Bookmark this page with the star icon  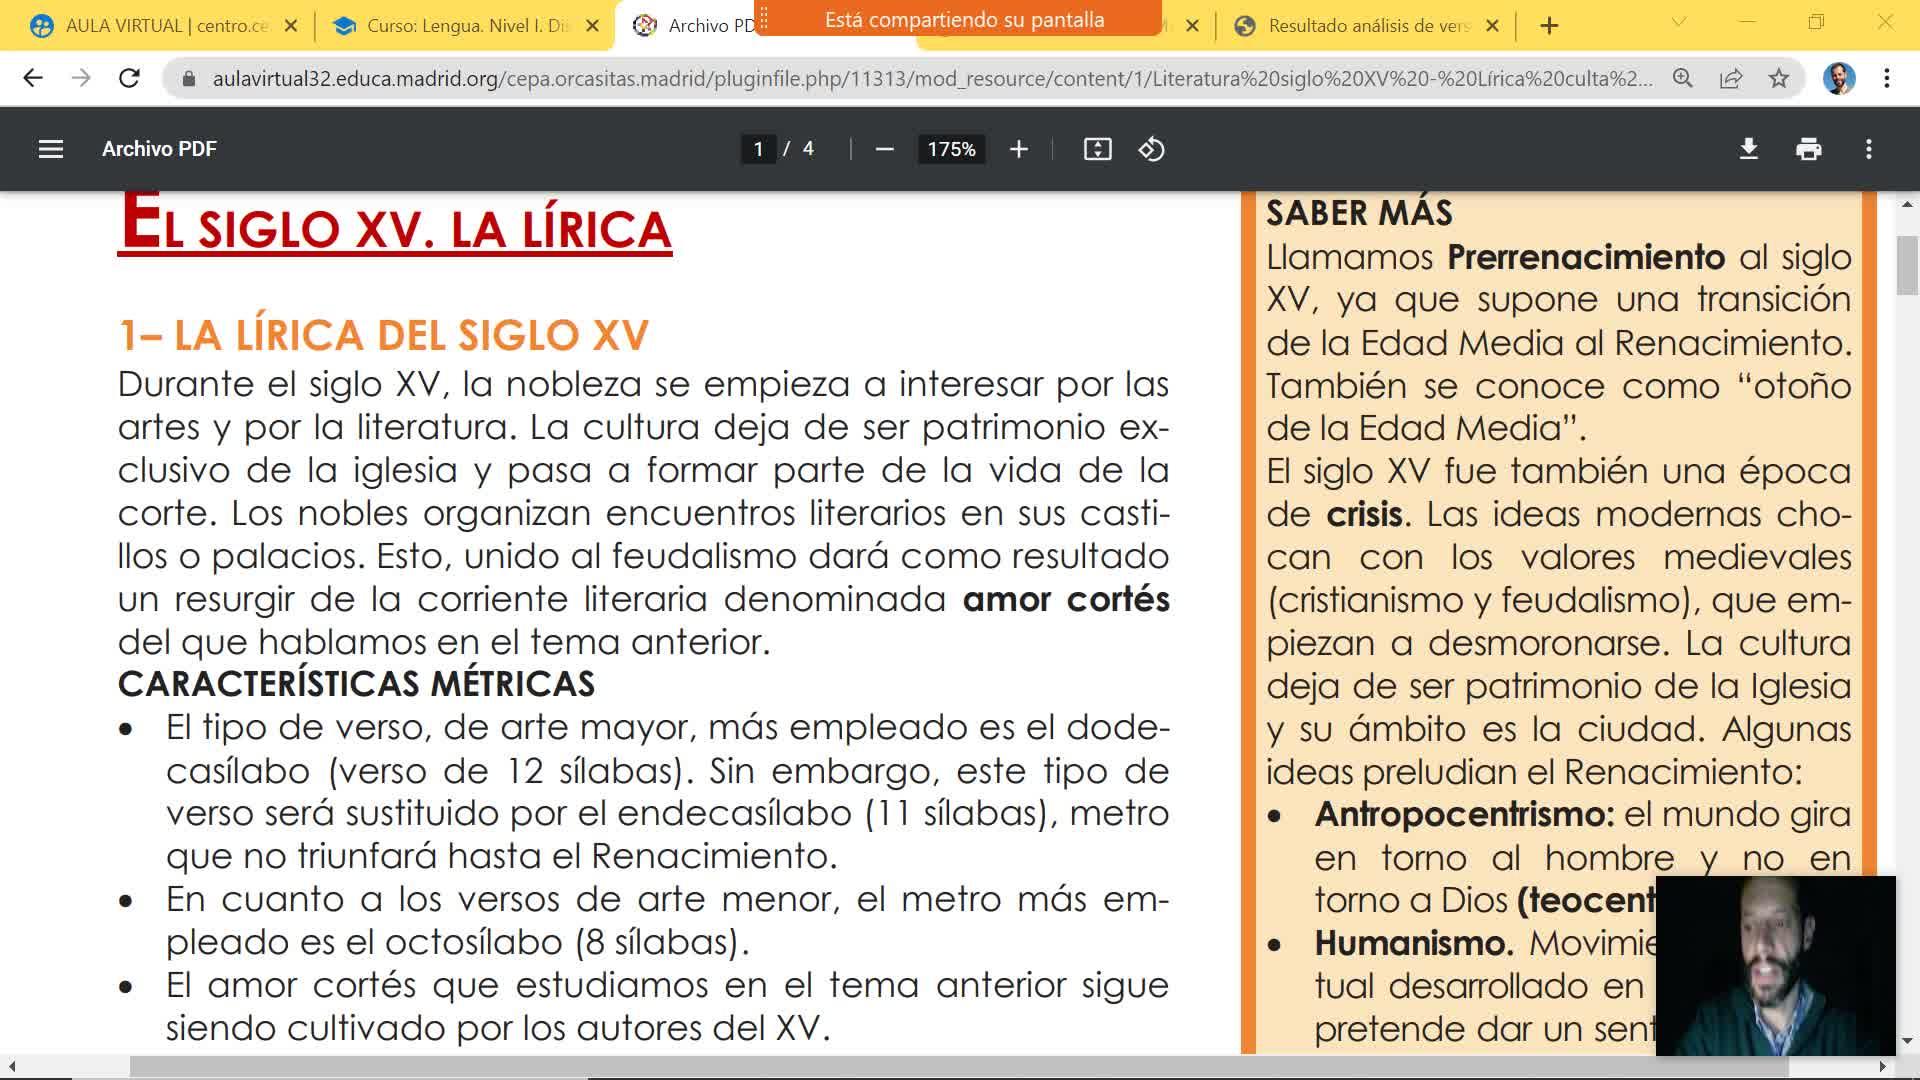[x=1778, y=78]
